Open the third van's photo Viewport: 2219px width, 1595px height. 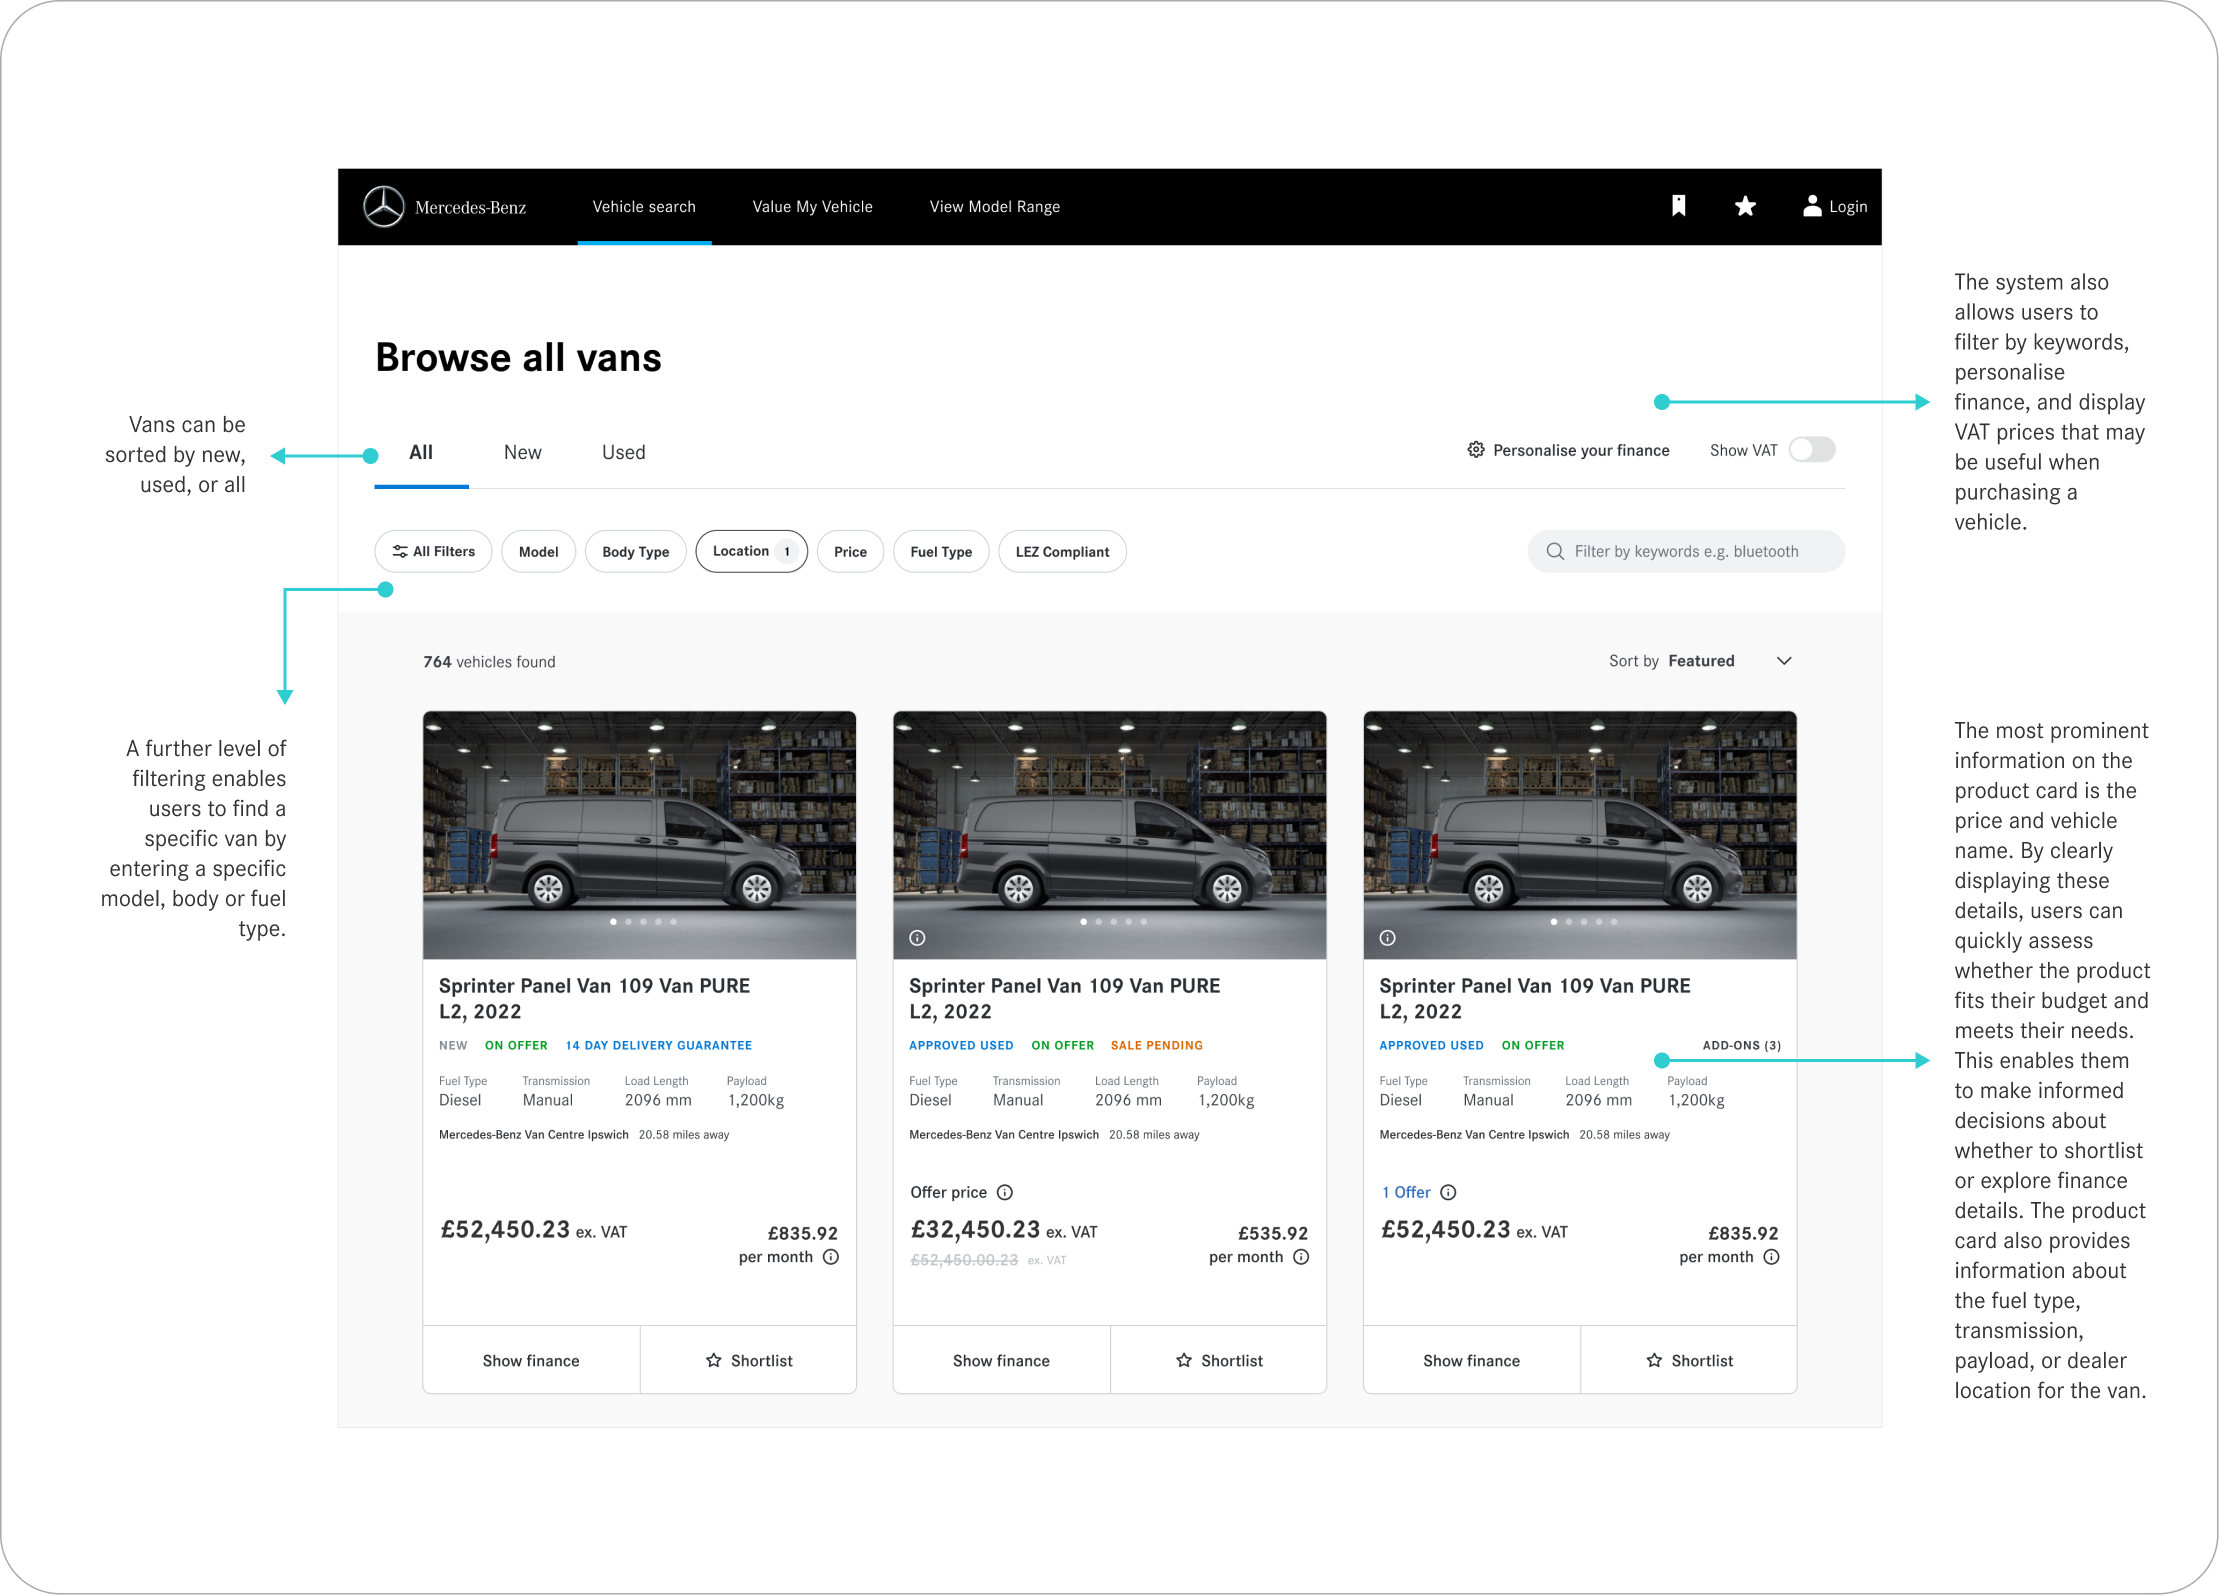1580,835
